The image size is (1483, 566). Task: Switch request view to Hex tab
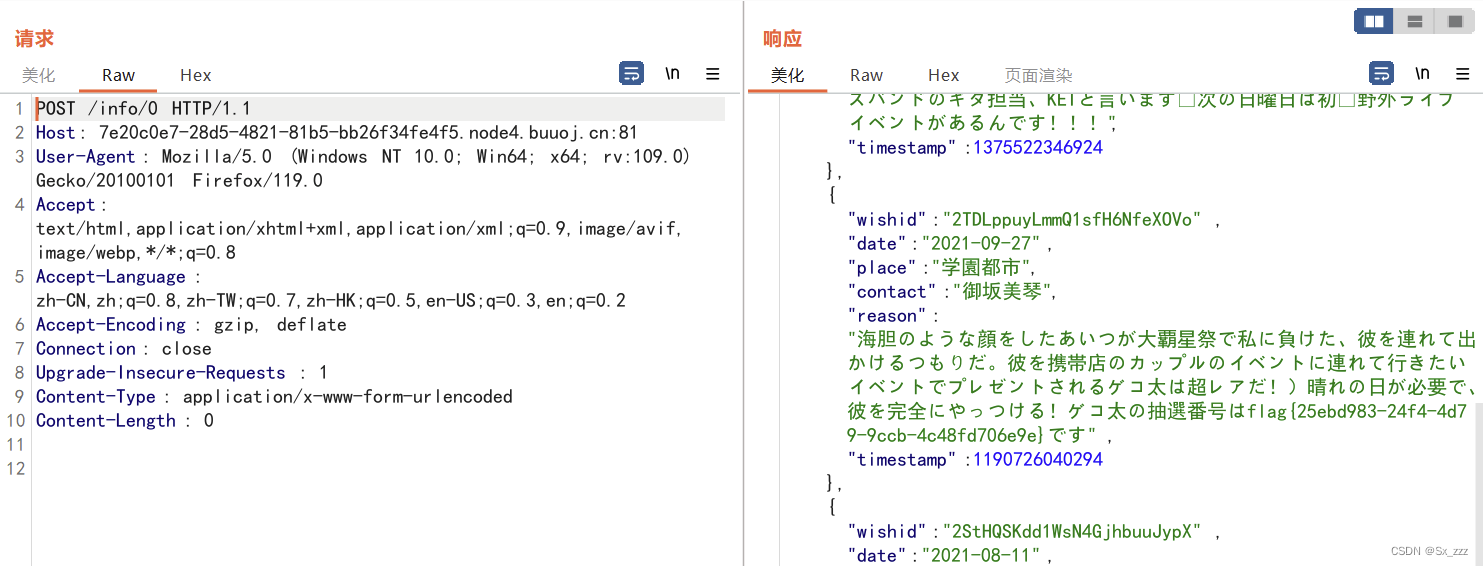(x=196, y=75)
